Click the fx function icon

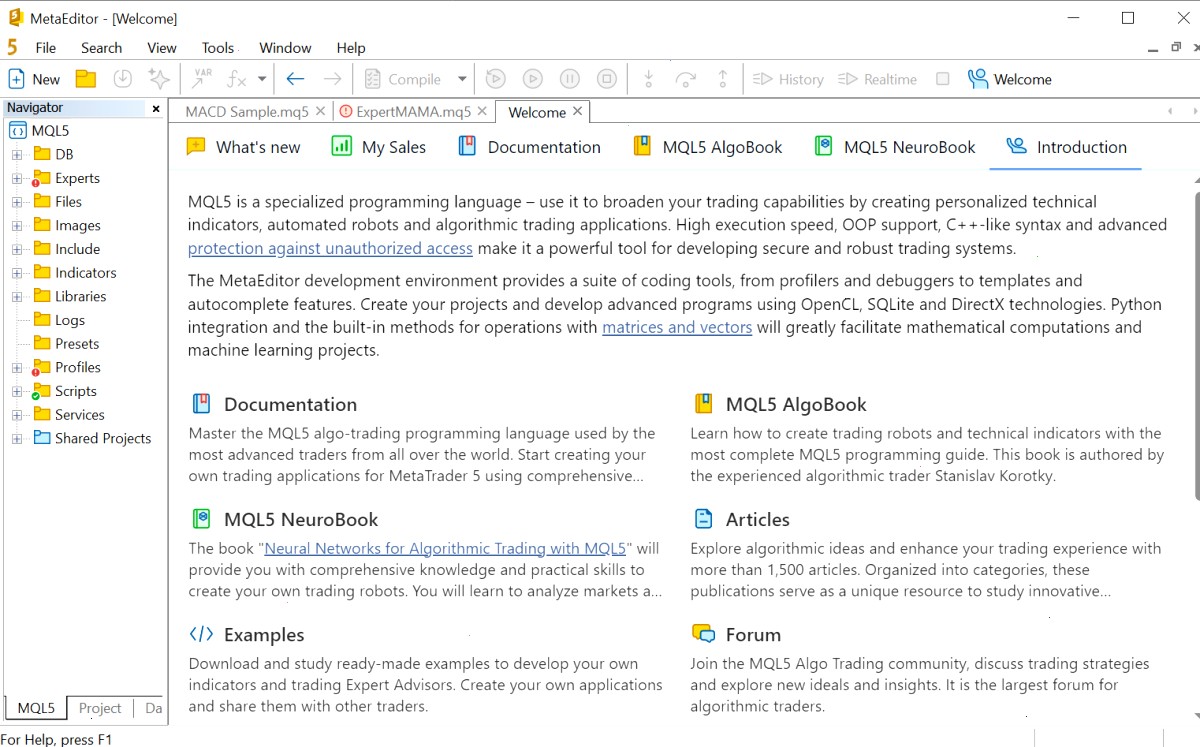point(236,79)
